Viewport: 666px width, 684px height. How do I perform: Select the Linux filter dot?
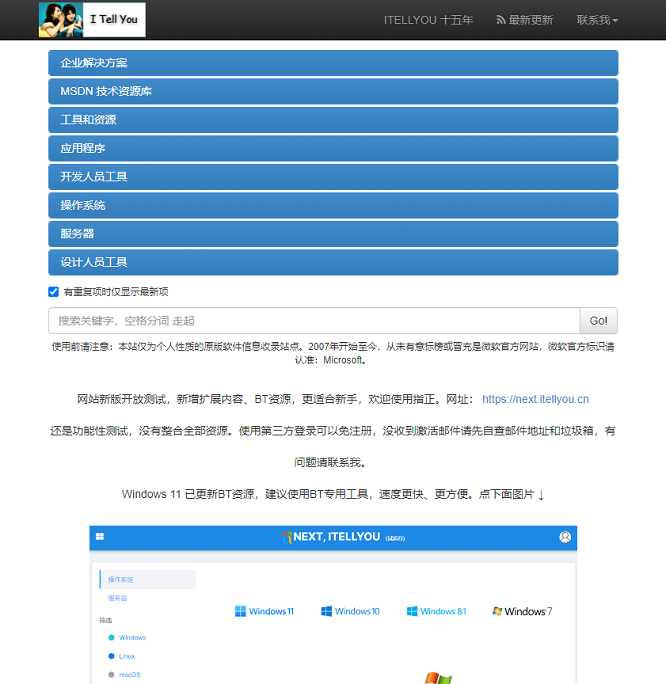pos(111,656)
